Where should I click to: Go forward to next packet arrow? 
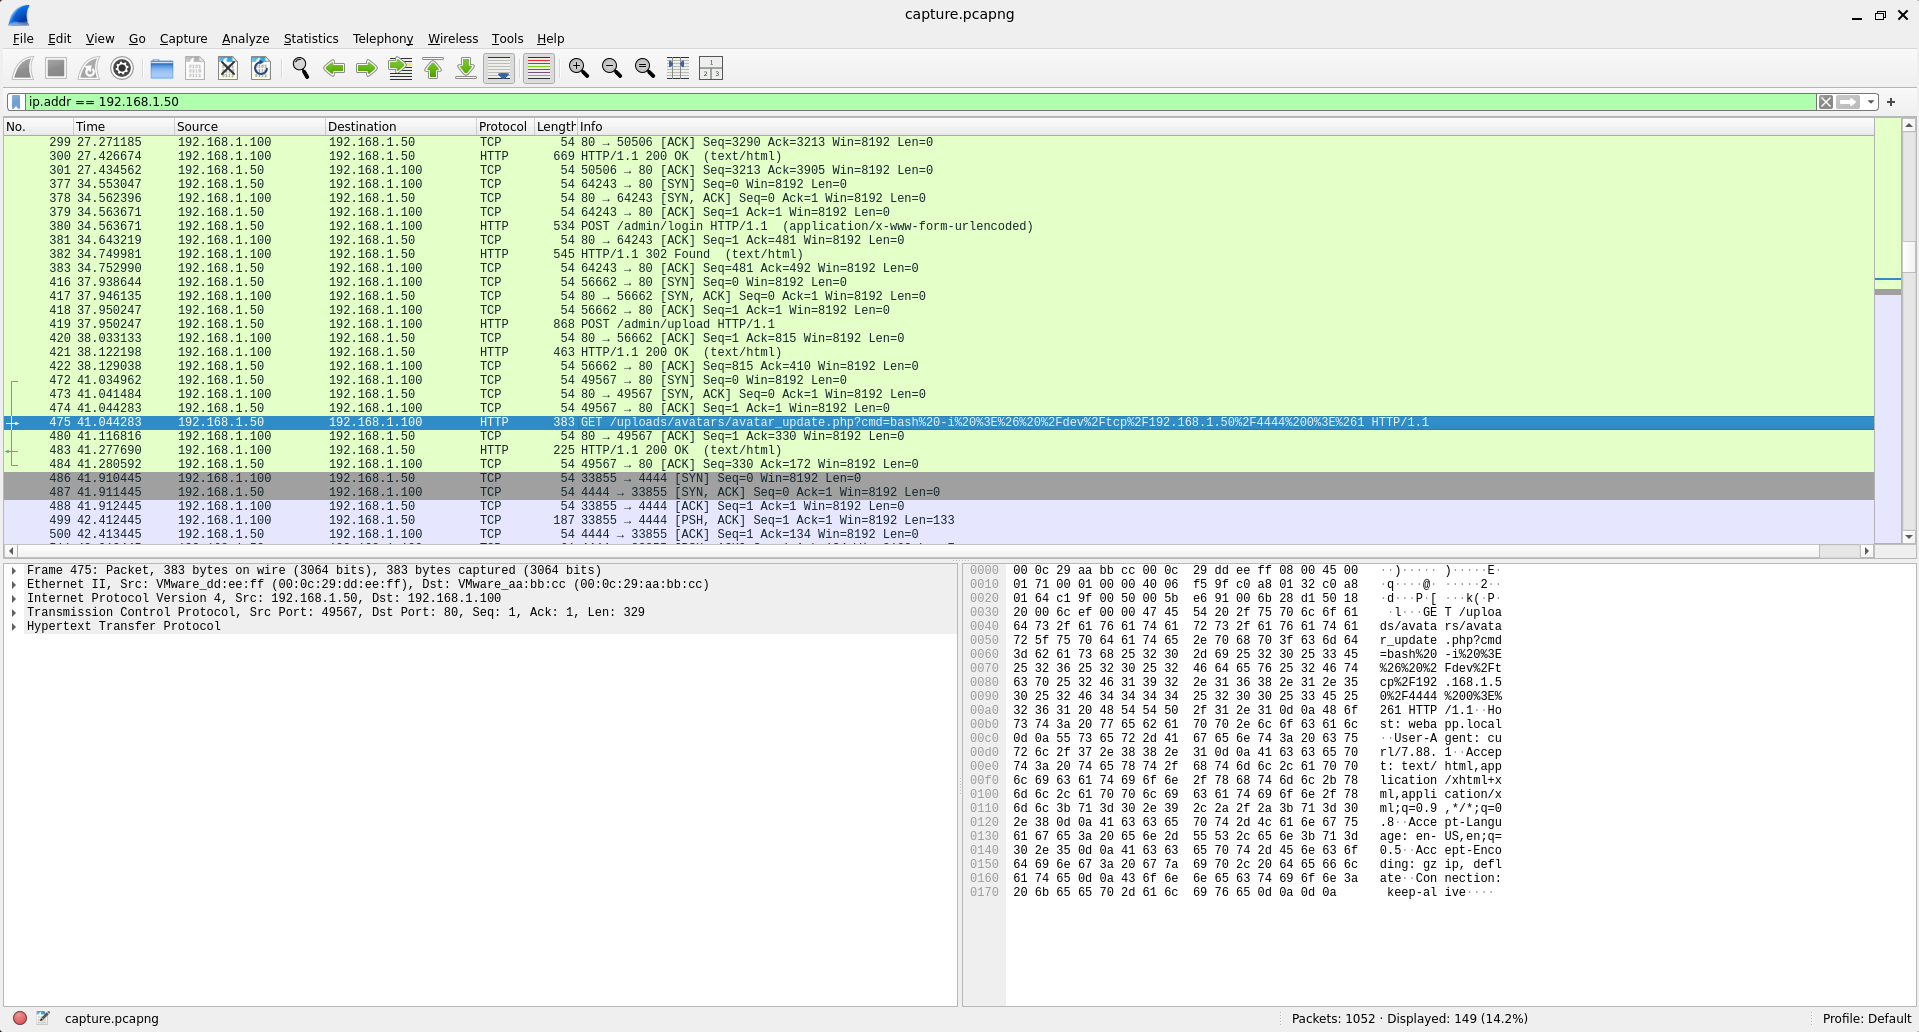367,68
